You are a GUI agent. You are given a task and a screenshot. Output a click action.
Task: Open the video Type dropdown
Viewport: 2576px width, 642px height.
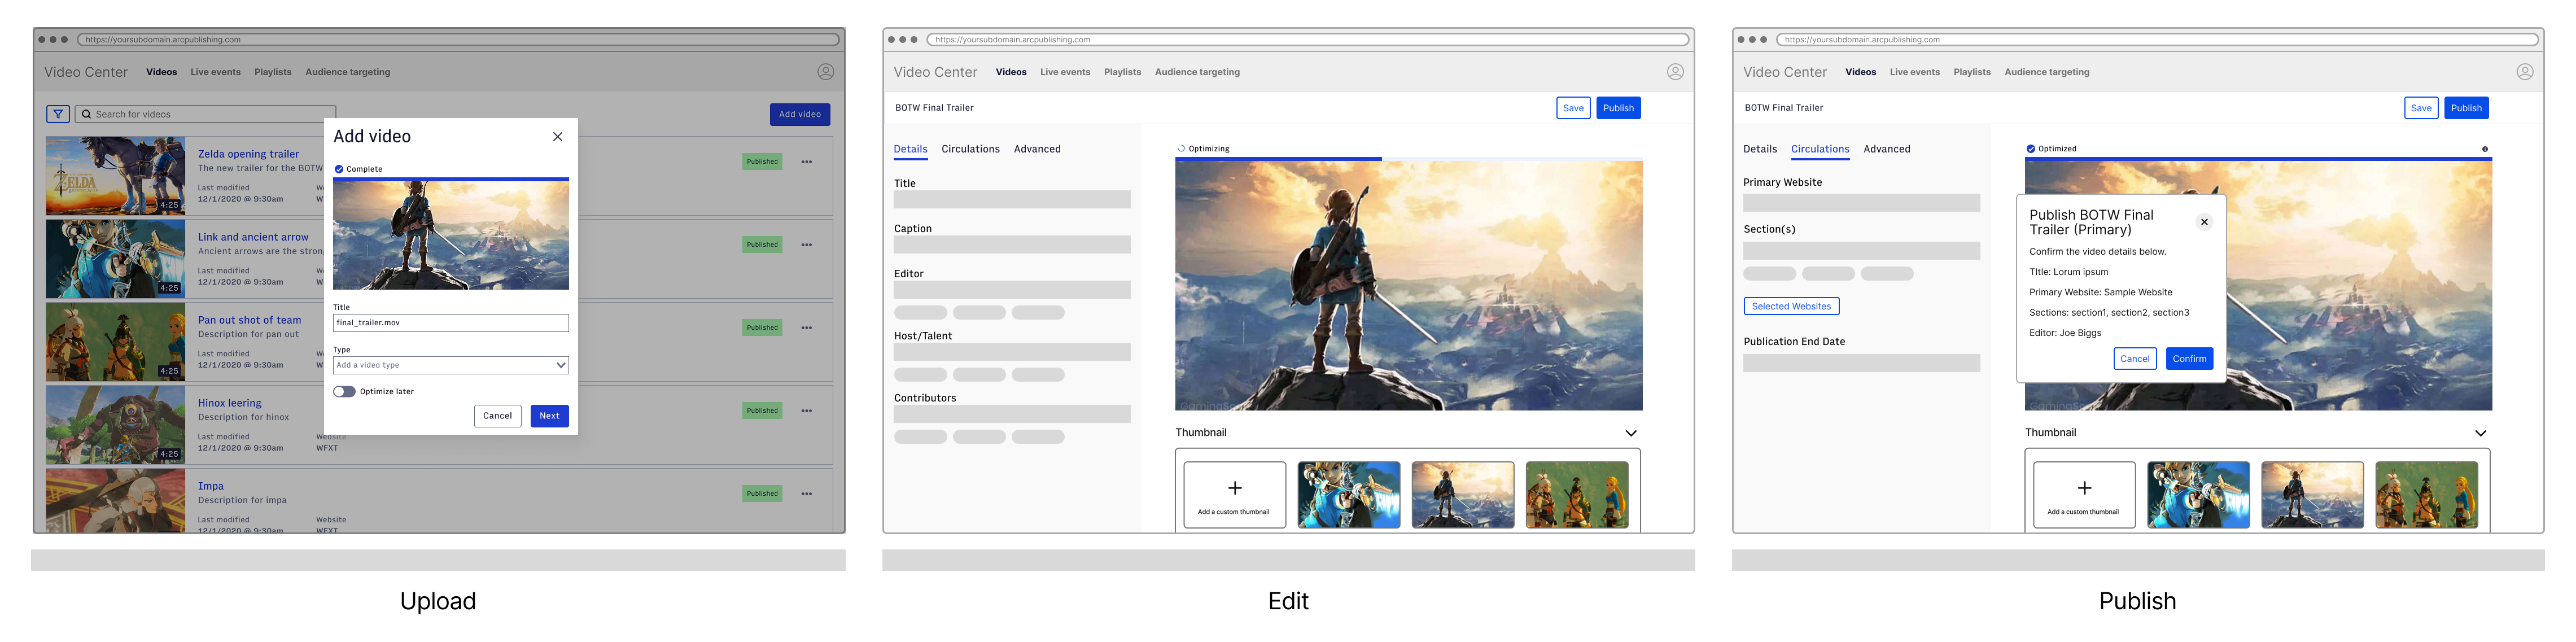point(451,365)
